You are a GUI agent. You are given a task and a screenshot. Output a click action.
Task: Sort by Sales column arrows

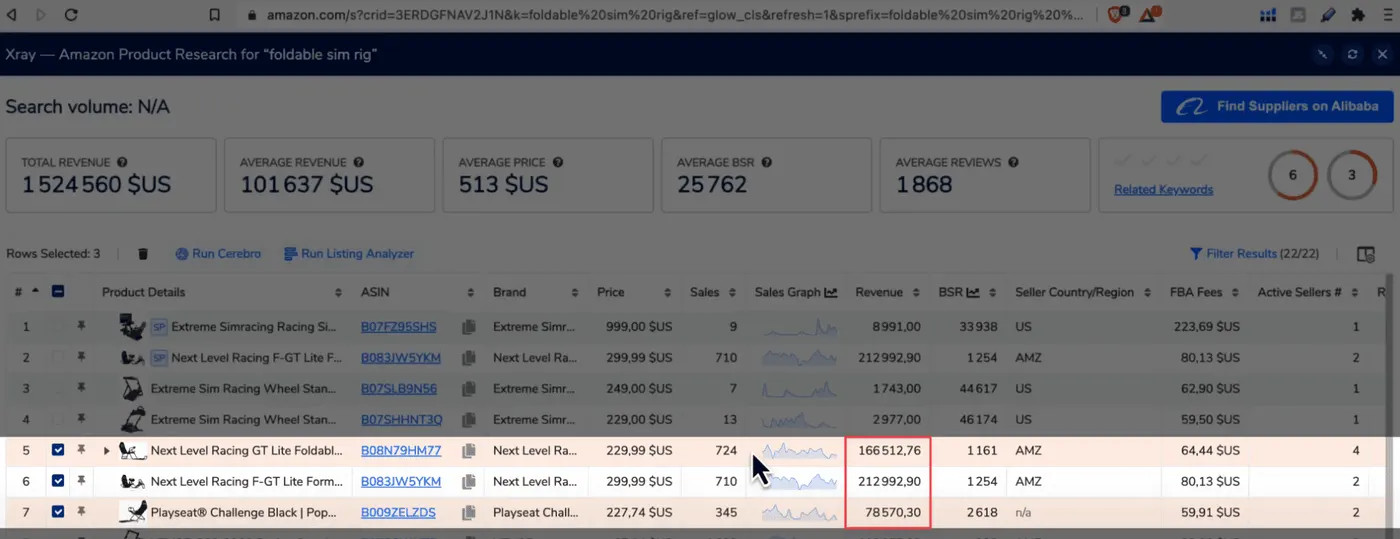[x=732, y=293]
